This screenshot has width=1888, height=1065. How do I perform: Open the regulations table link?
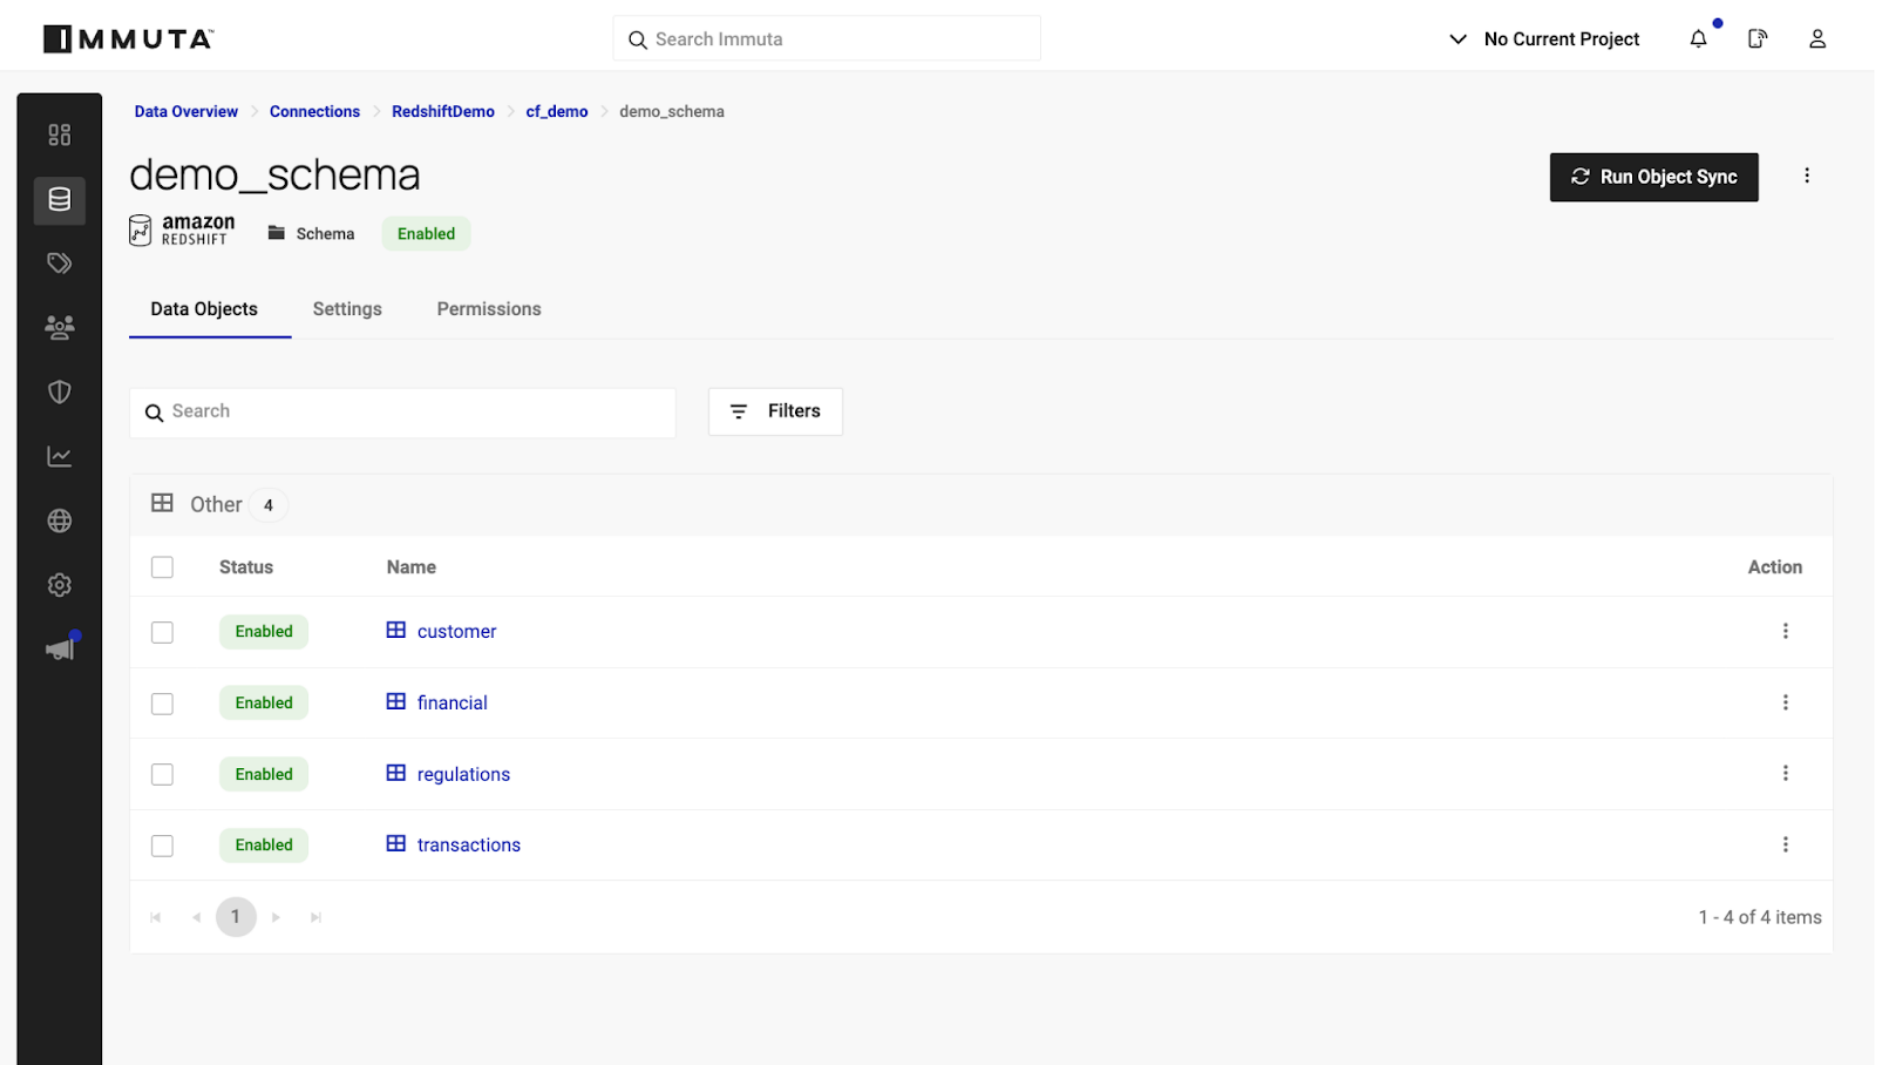[463, 774]
